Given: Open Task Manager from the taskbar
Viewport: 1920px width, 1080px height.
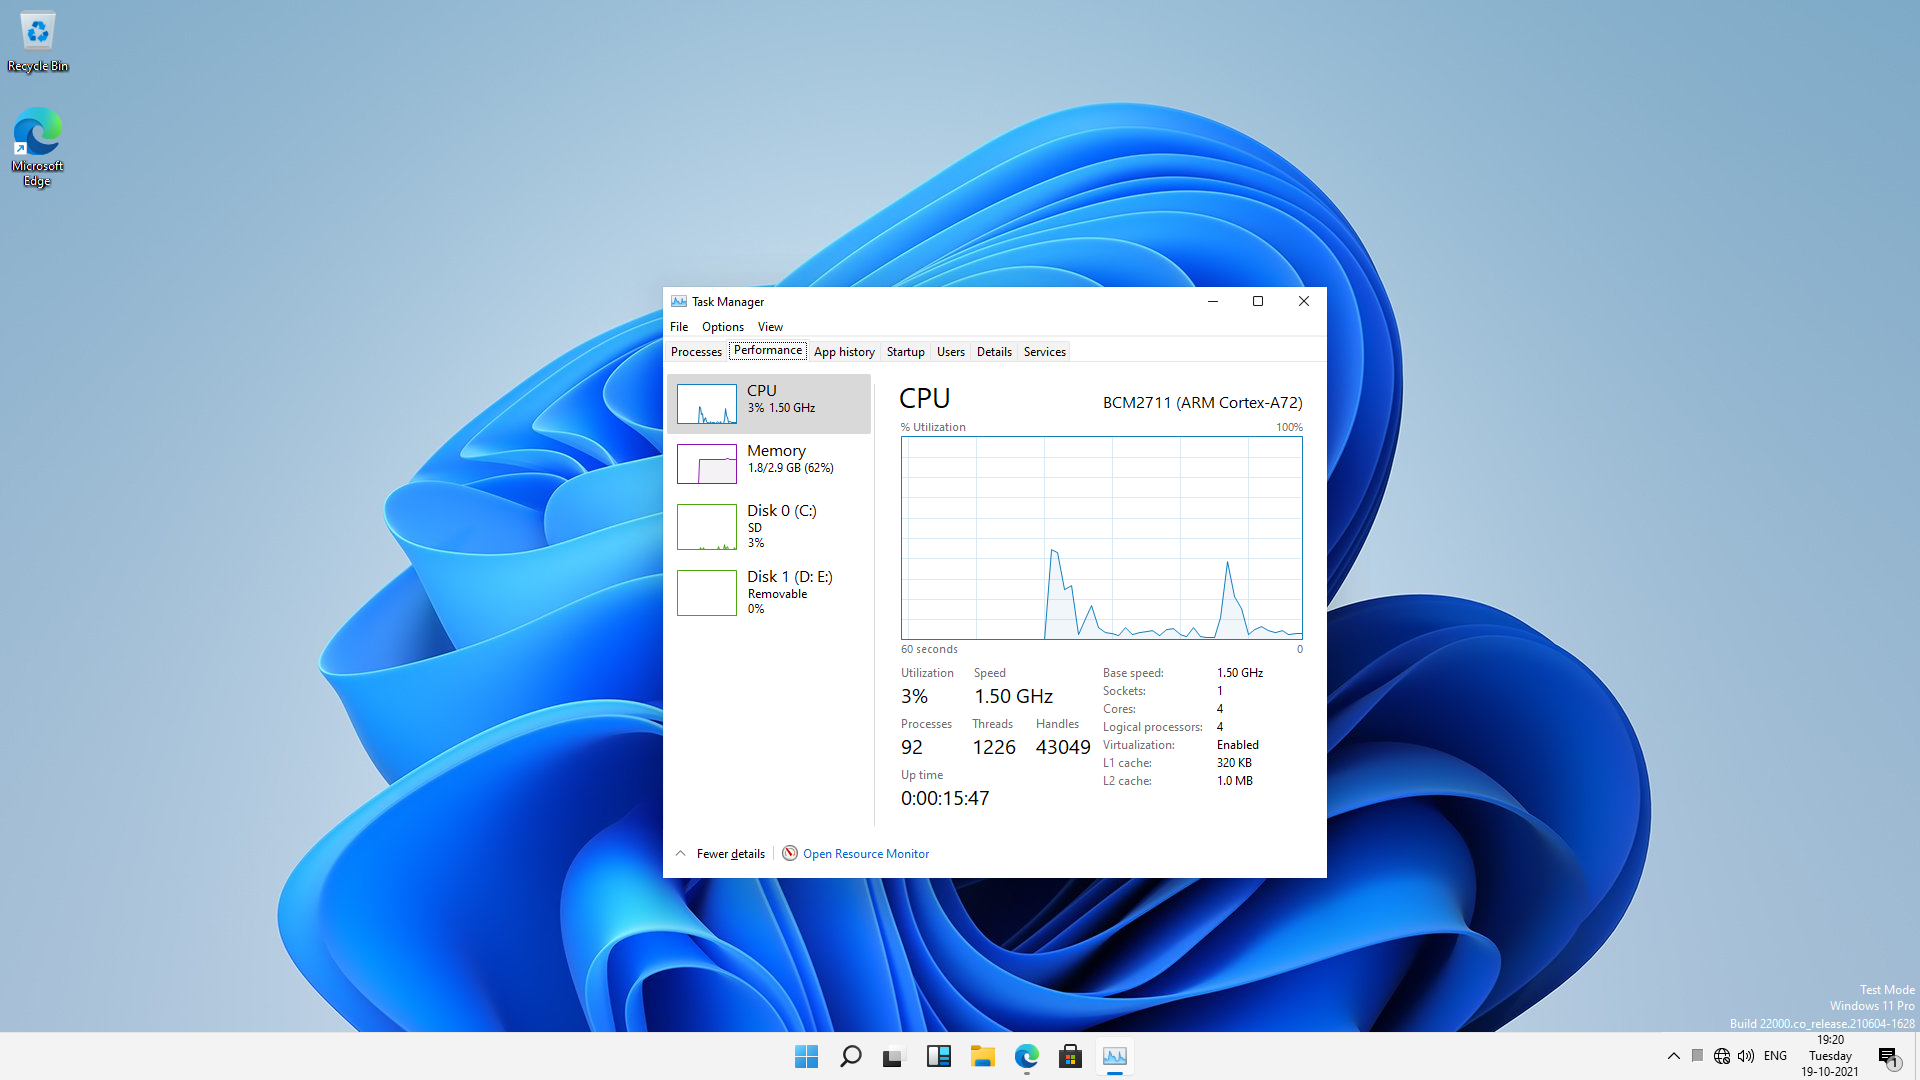Looking at the screenshot, I should pyautogui.click(x=1114, y=1056).
